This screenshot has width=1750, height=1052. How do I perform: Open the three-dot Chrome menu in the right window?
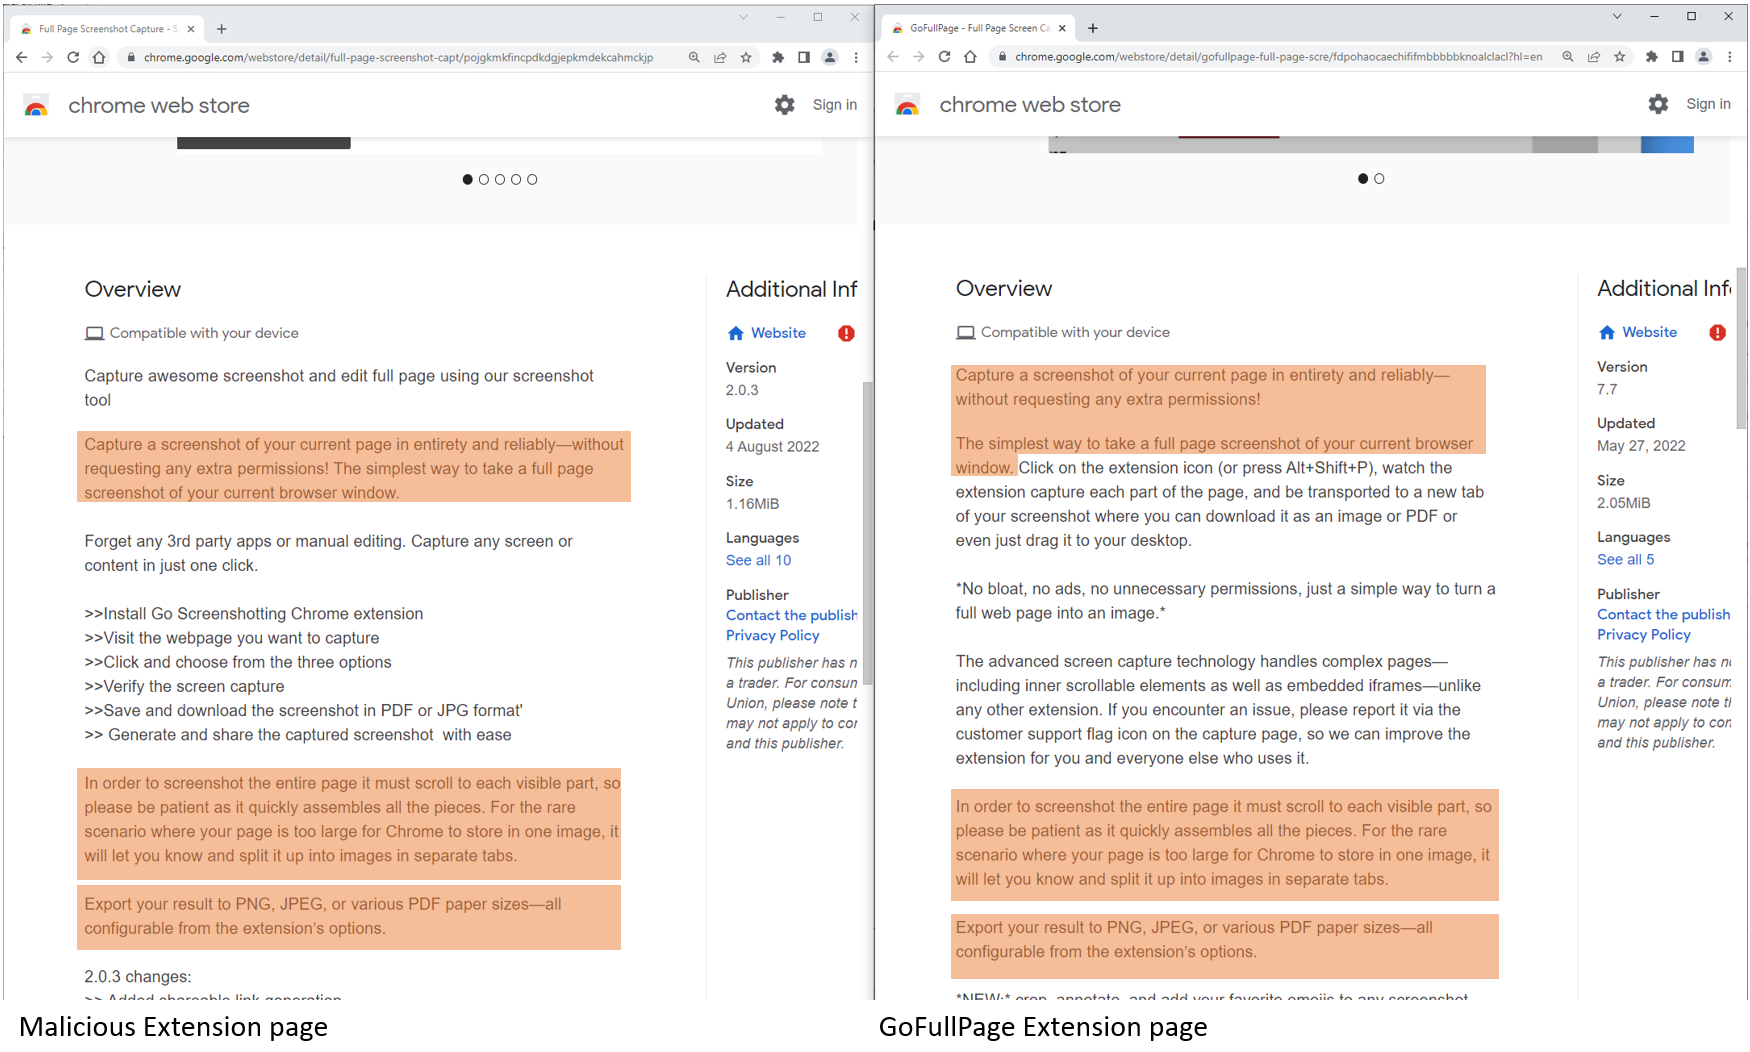coord(1730,57)
